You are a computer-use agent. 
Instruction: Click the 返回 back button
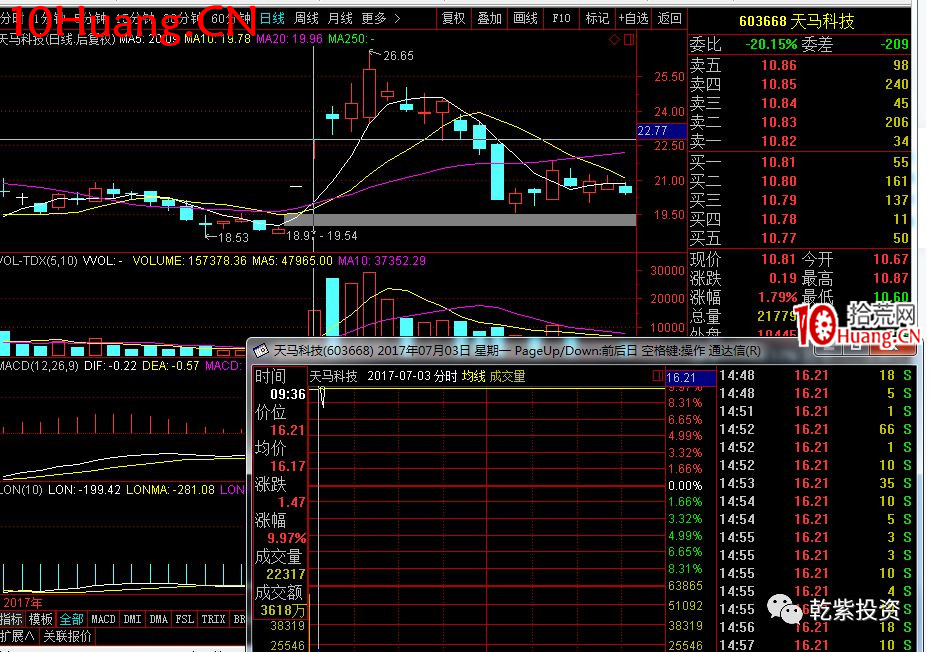coord(669,18)
